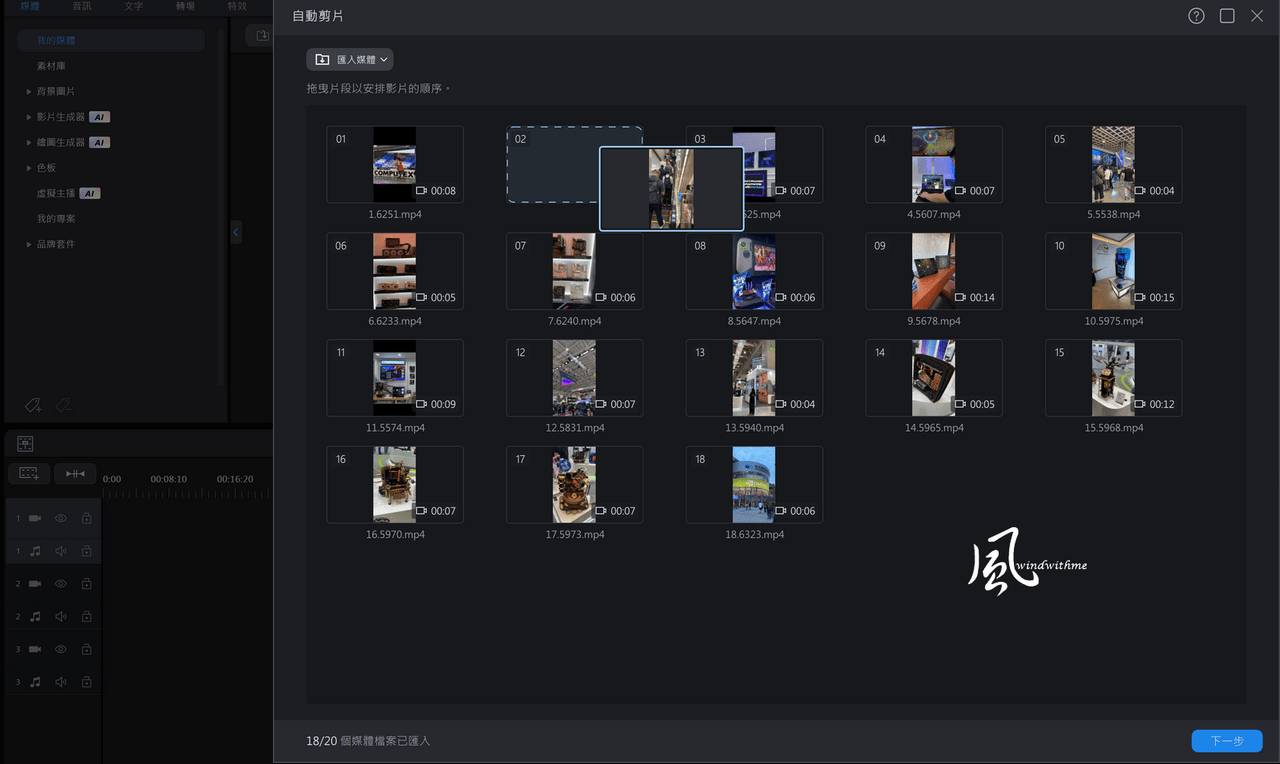Image resolution: width=1280 pixels, height=764 pixels.
Task: Lock video track 1
Action: click(x=87, y=519)
